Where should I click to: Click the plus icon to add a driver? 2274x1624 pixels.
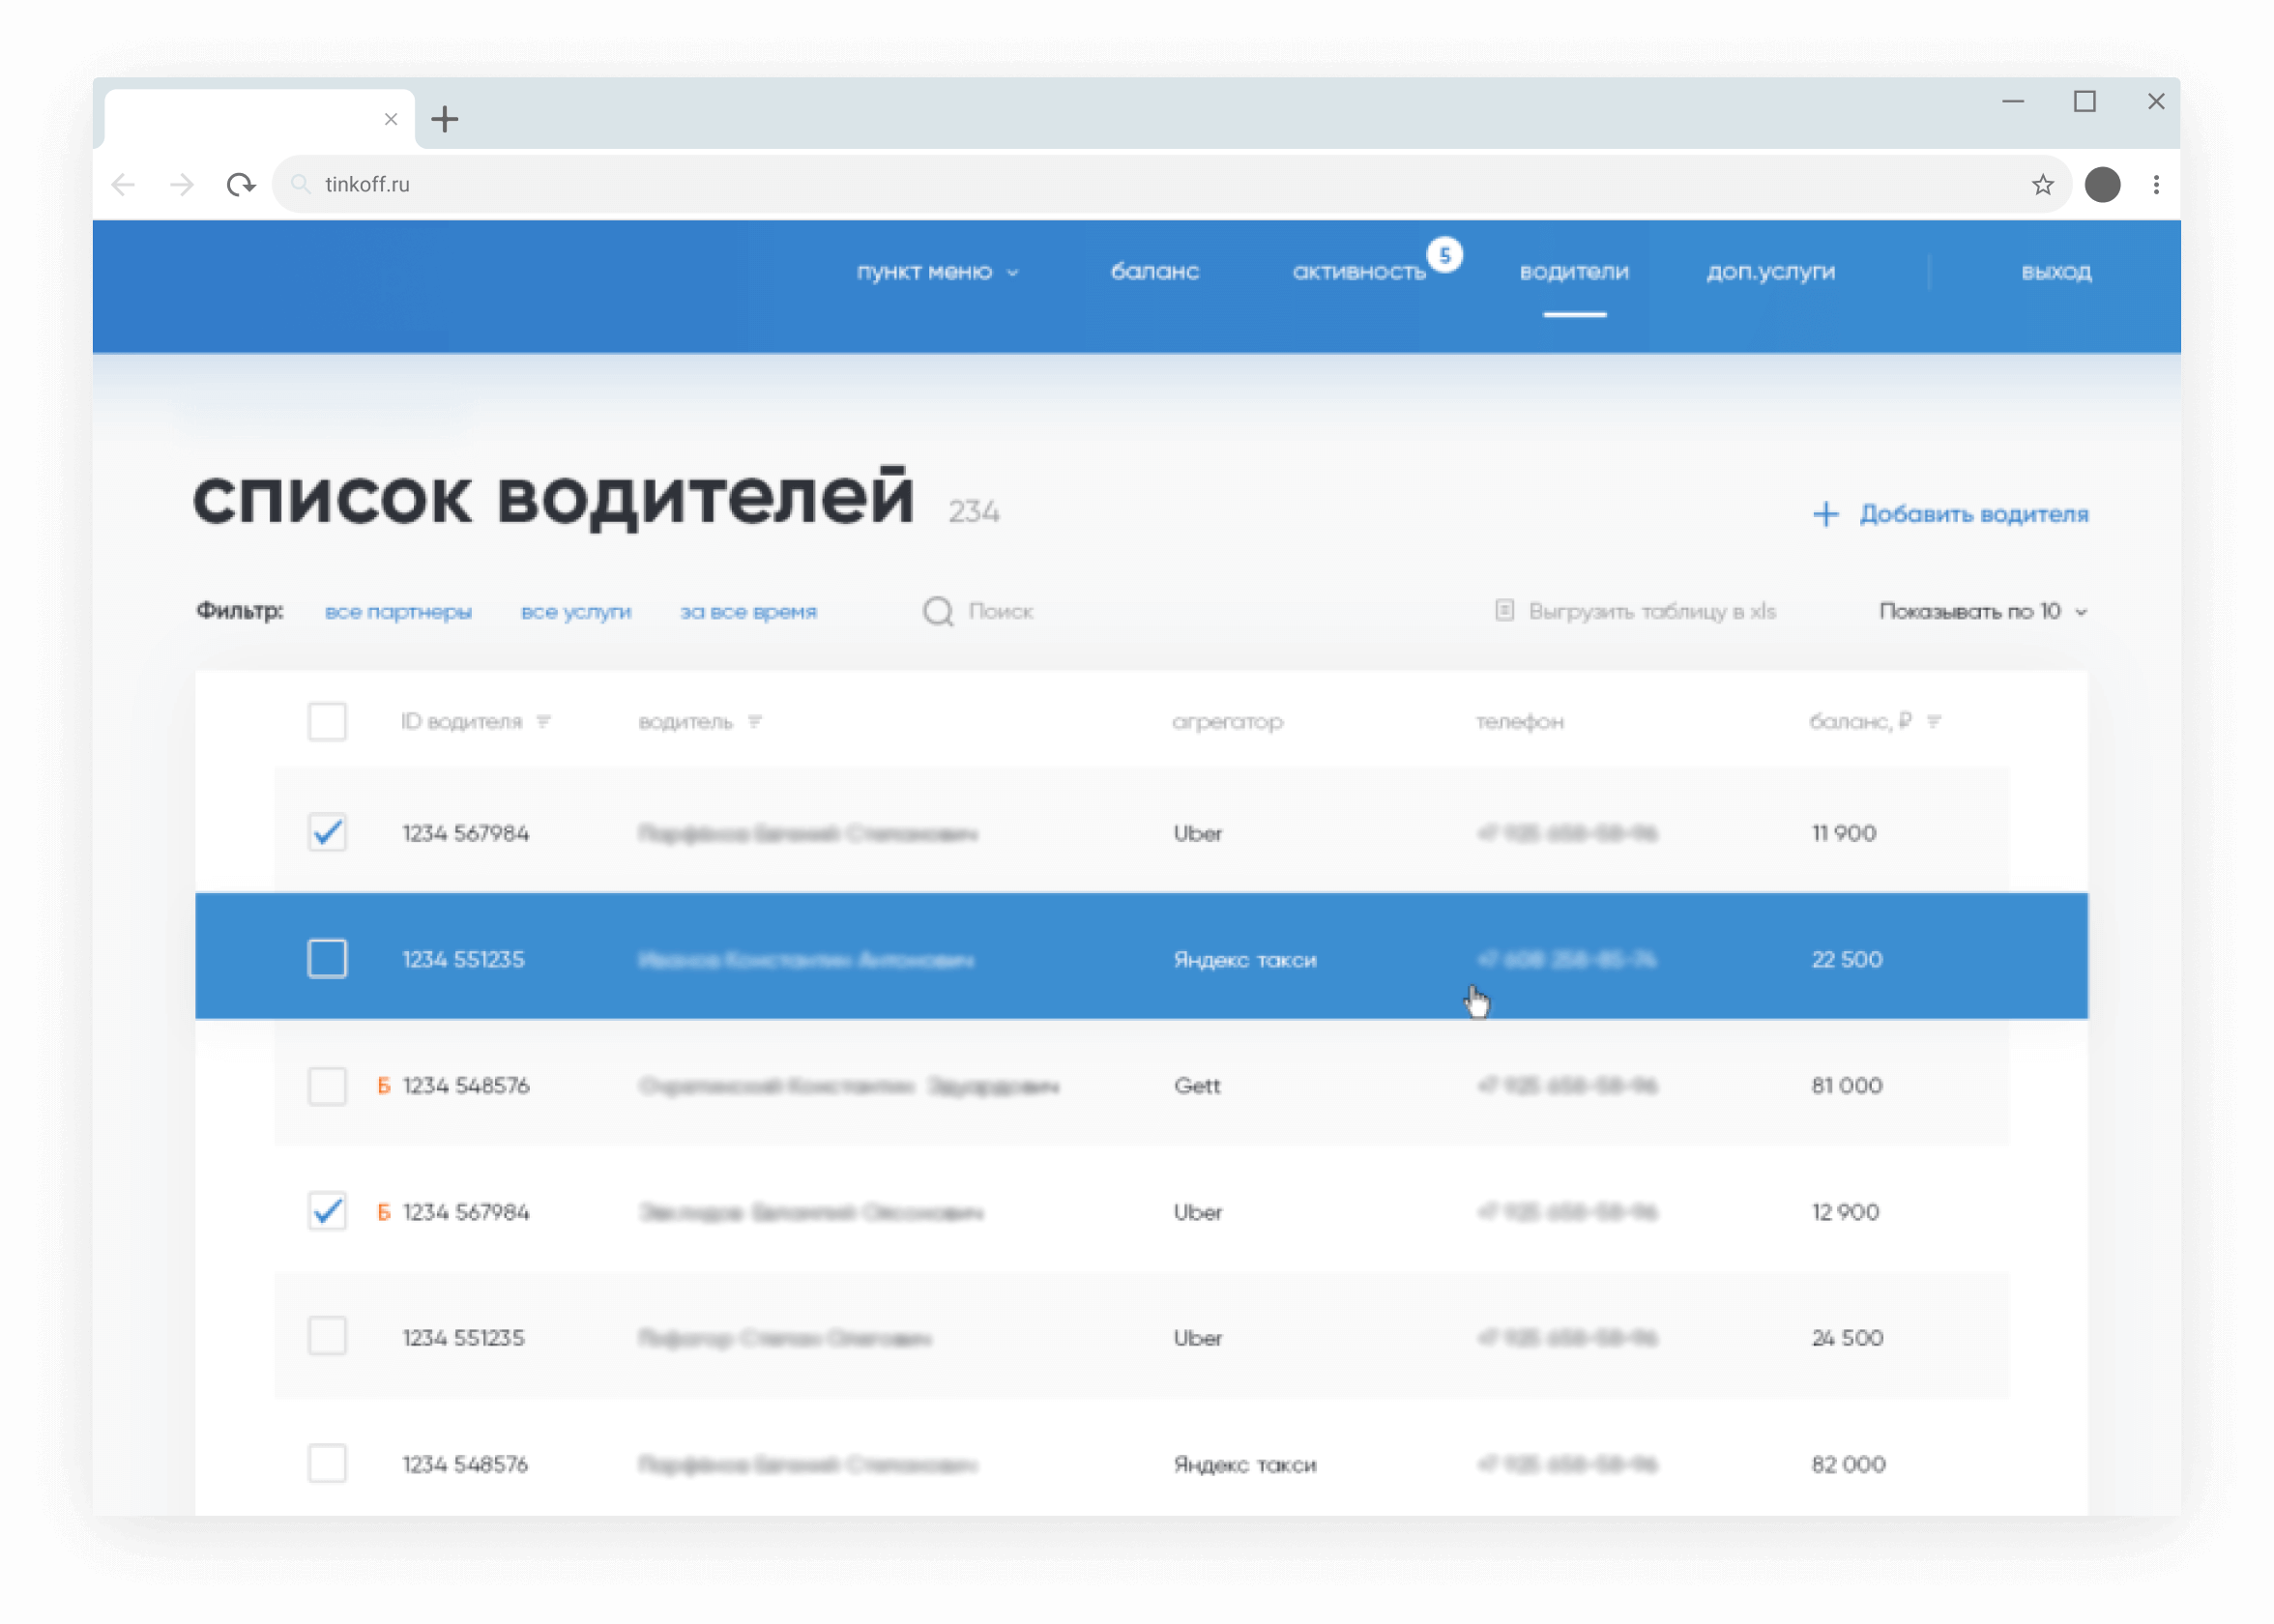click(1826, 514)
